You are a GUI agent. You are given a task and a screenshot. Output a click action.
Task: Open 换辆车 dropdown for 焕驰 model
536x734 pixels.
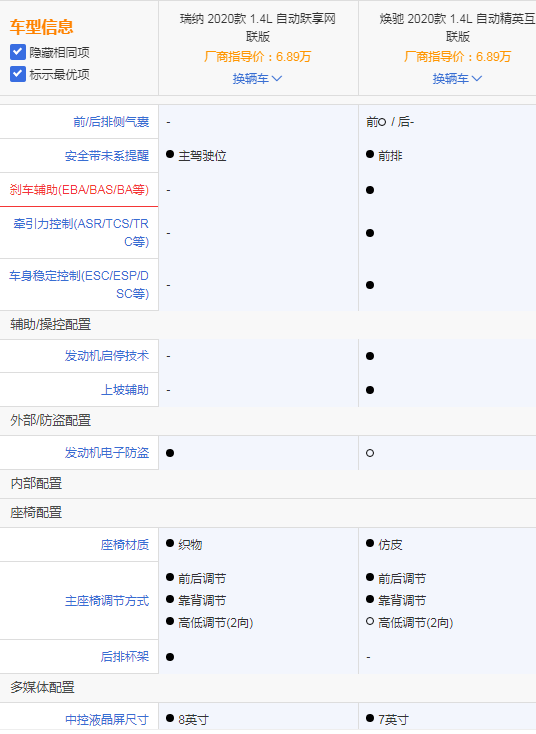tap(457, 79)
